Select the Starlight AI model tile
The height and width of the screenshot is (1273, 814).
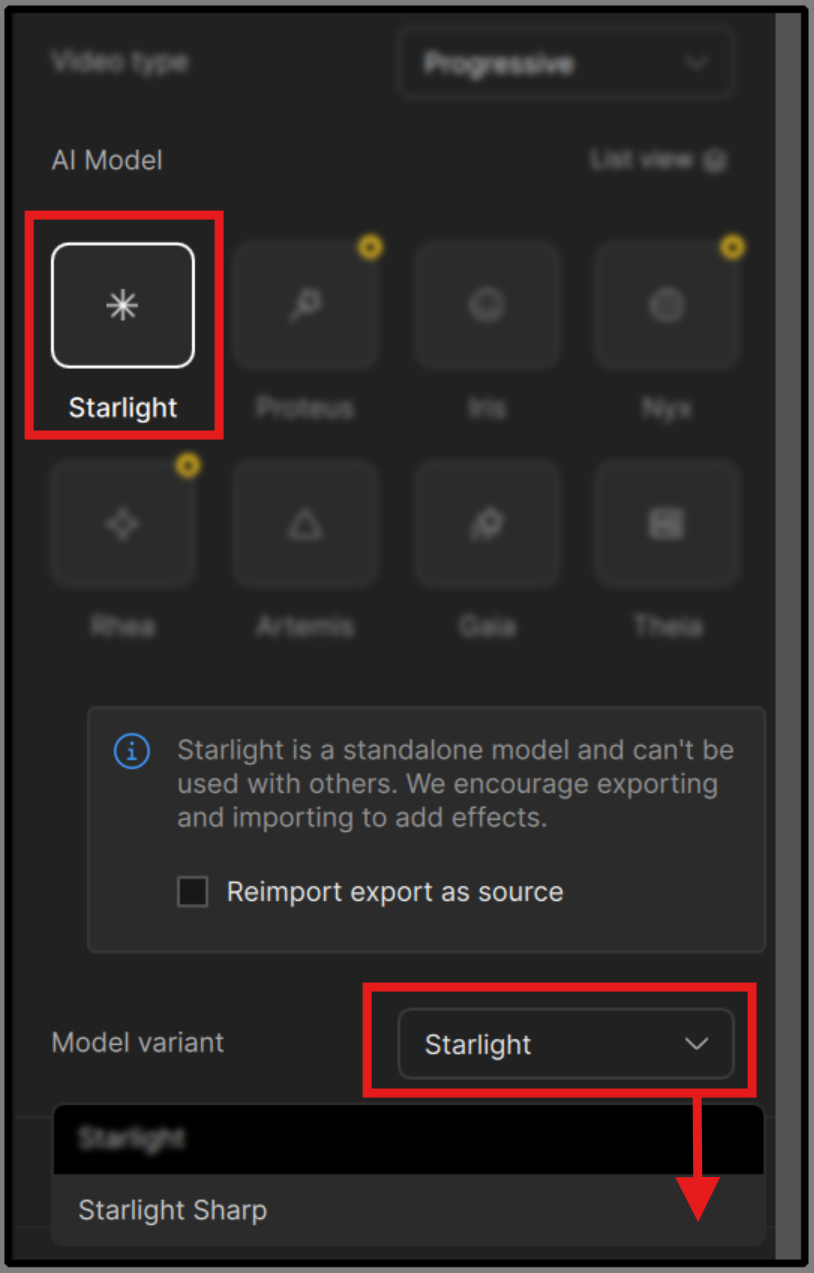pyautogui.click(x=122, y=305)
